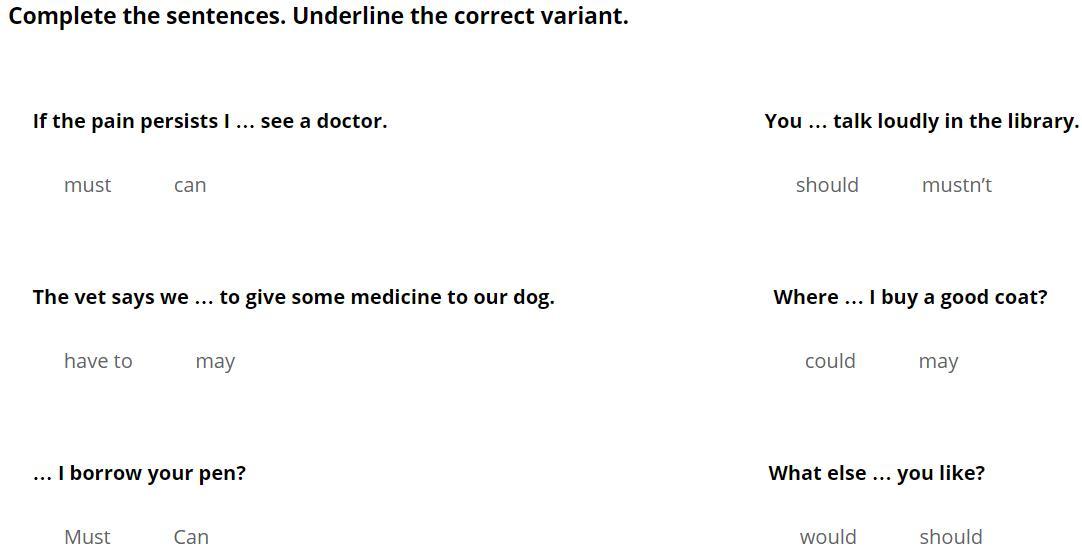The image size is (1082, 559).
Task: Choose 'would' for 'What else you like'
Action: click(828, 537)
